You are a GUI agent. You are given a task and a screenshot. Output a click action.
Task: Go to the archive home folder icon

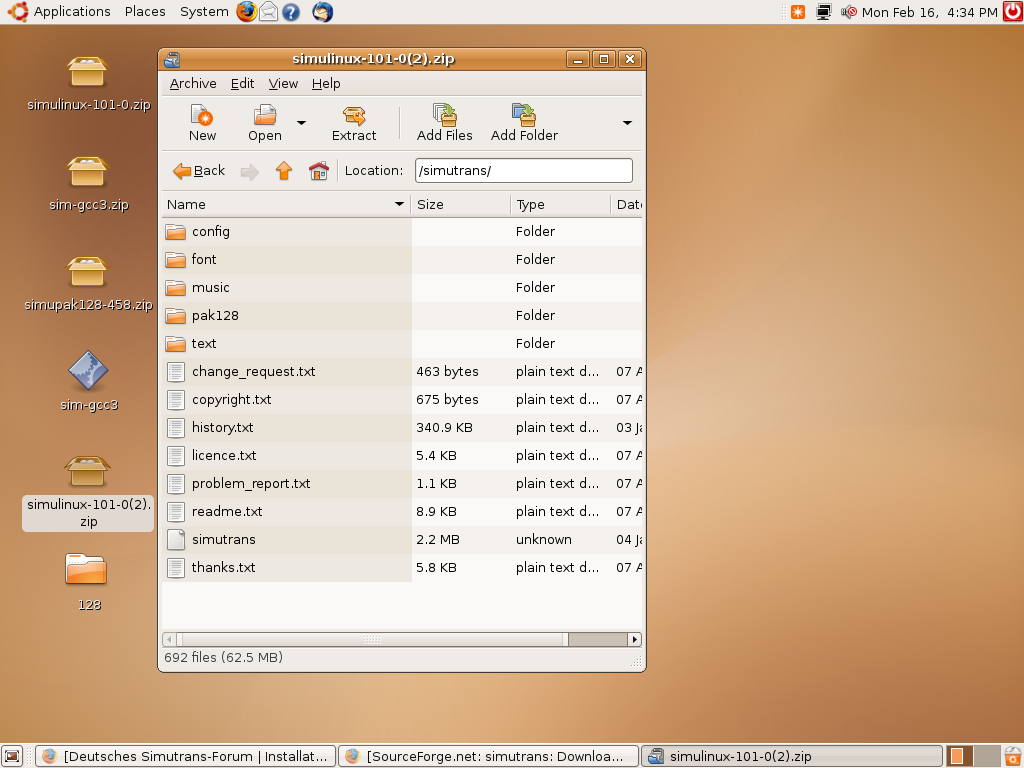coord(318,171)
